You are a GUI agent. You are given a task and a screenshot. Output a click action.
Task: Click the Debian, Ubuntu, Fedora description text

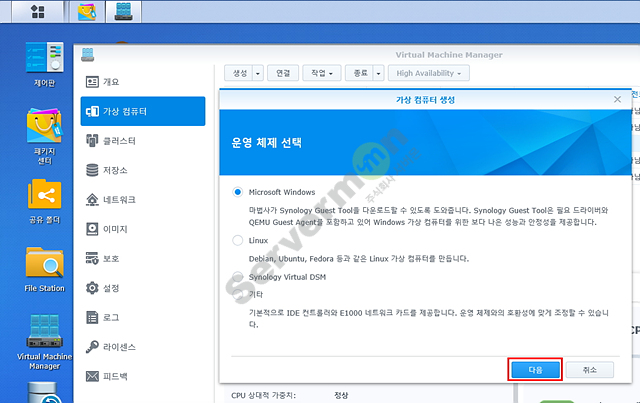359,258
